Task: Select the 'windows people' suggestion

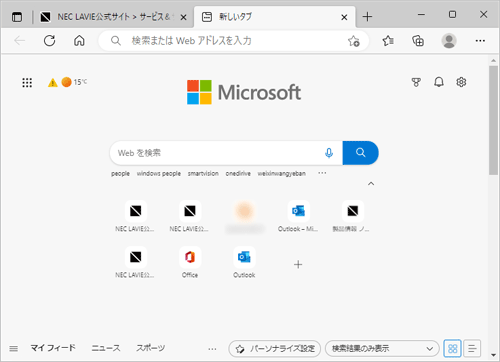Action: 159,174
